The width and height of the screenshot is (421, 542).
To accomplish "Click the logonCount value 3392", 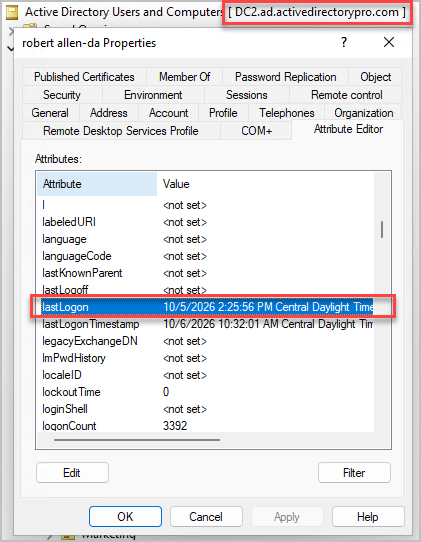I will [x=175, y=426].
